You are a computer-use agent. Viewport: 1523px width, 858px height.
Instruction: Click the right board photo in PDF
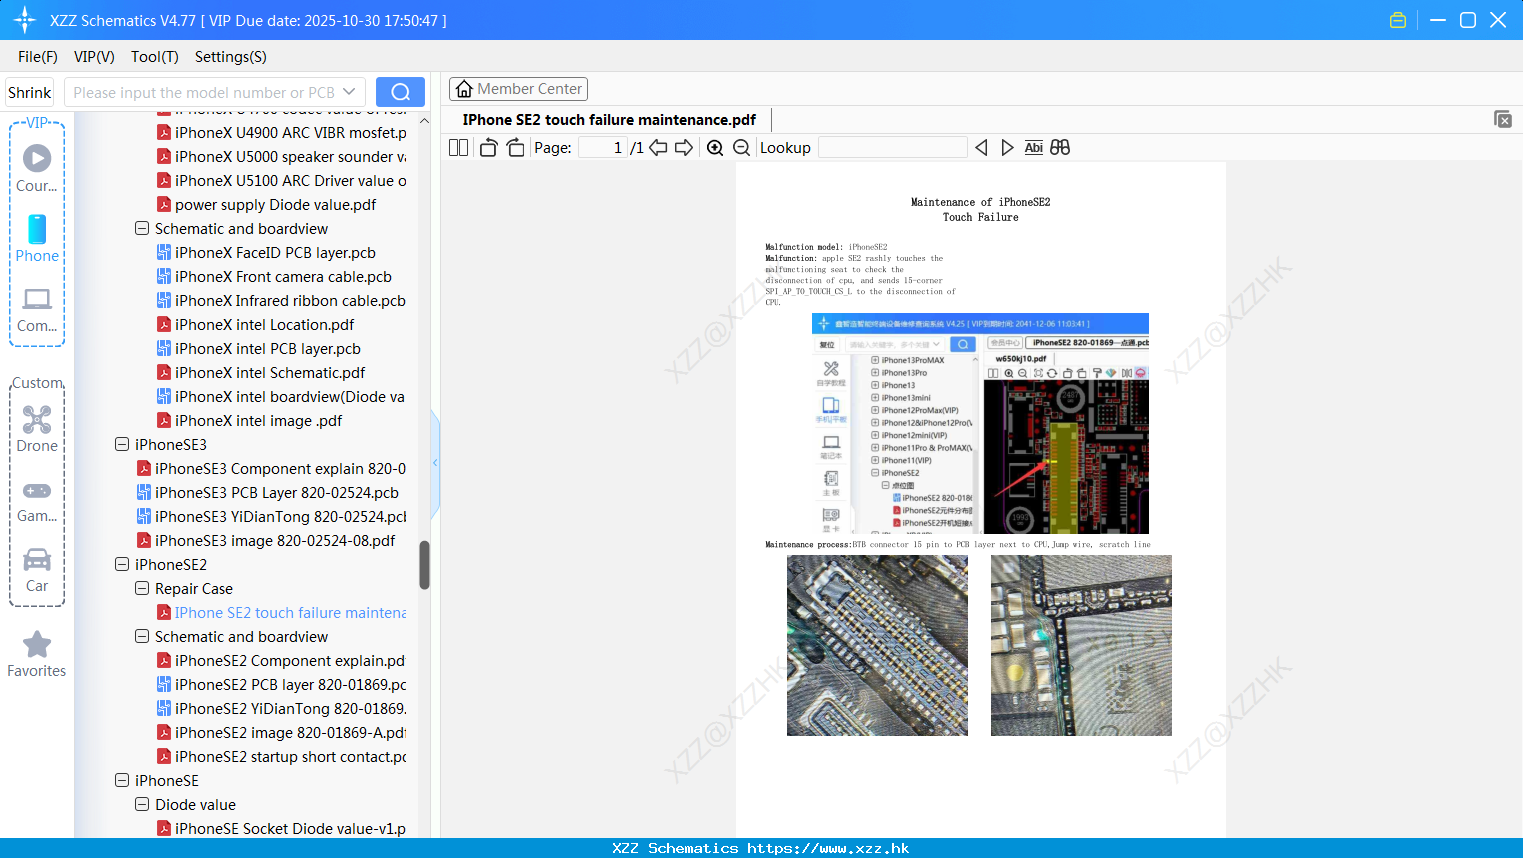[x=1081, y=645]
